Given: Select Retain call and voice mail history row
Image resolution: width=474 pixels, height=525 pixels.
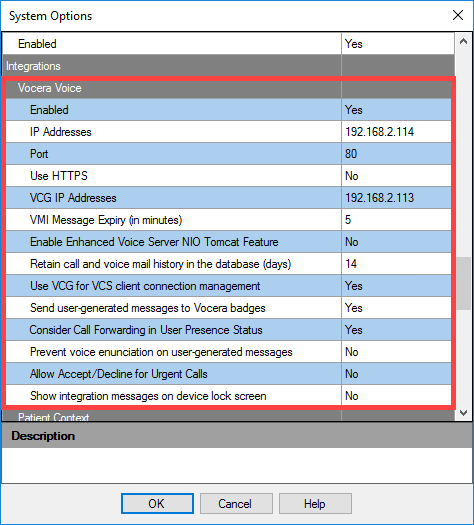Looking at the screenshot, I should pyautogui.click(x=161, y=264).
